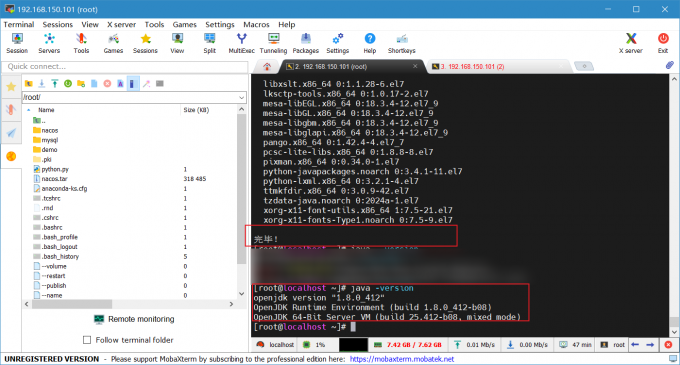The height and width of the screenshot is (365, 680).
Task: Close monitoring bar with red X
Action: pos(668,345)
